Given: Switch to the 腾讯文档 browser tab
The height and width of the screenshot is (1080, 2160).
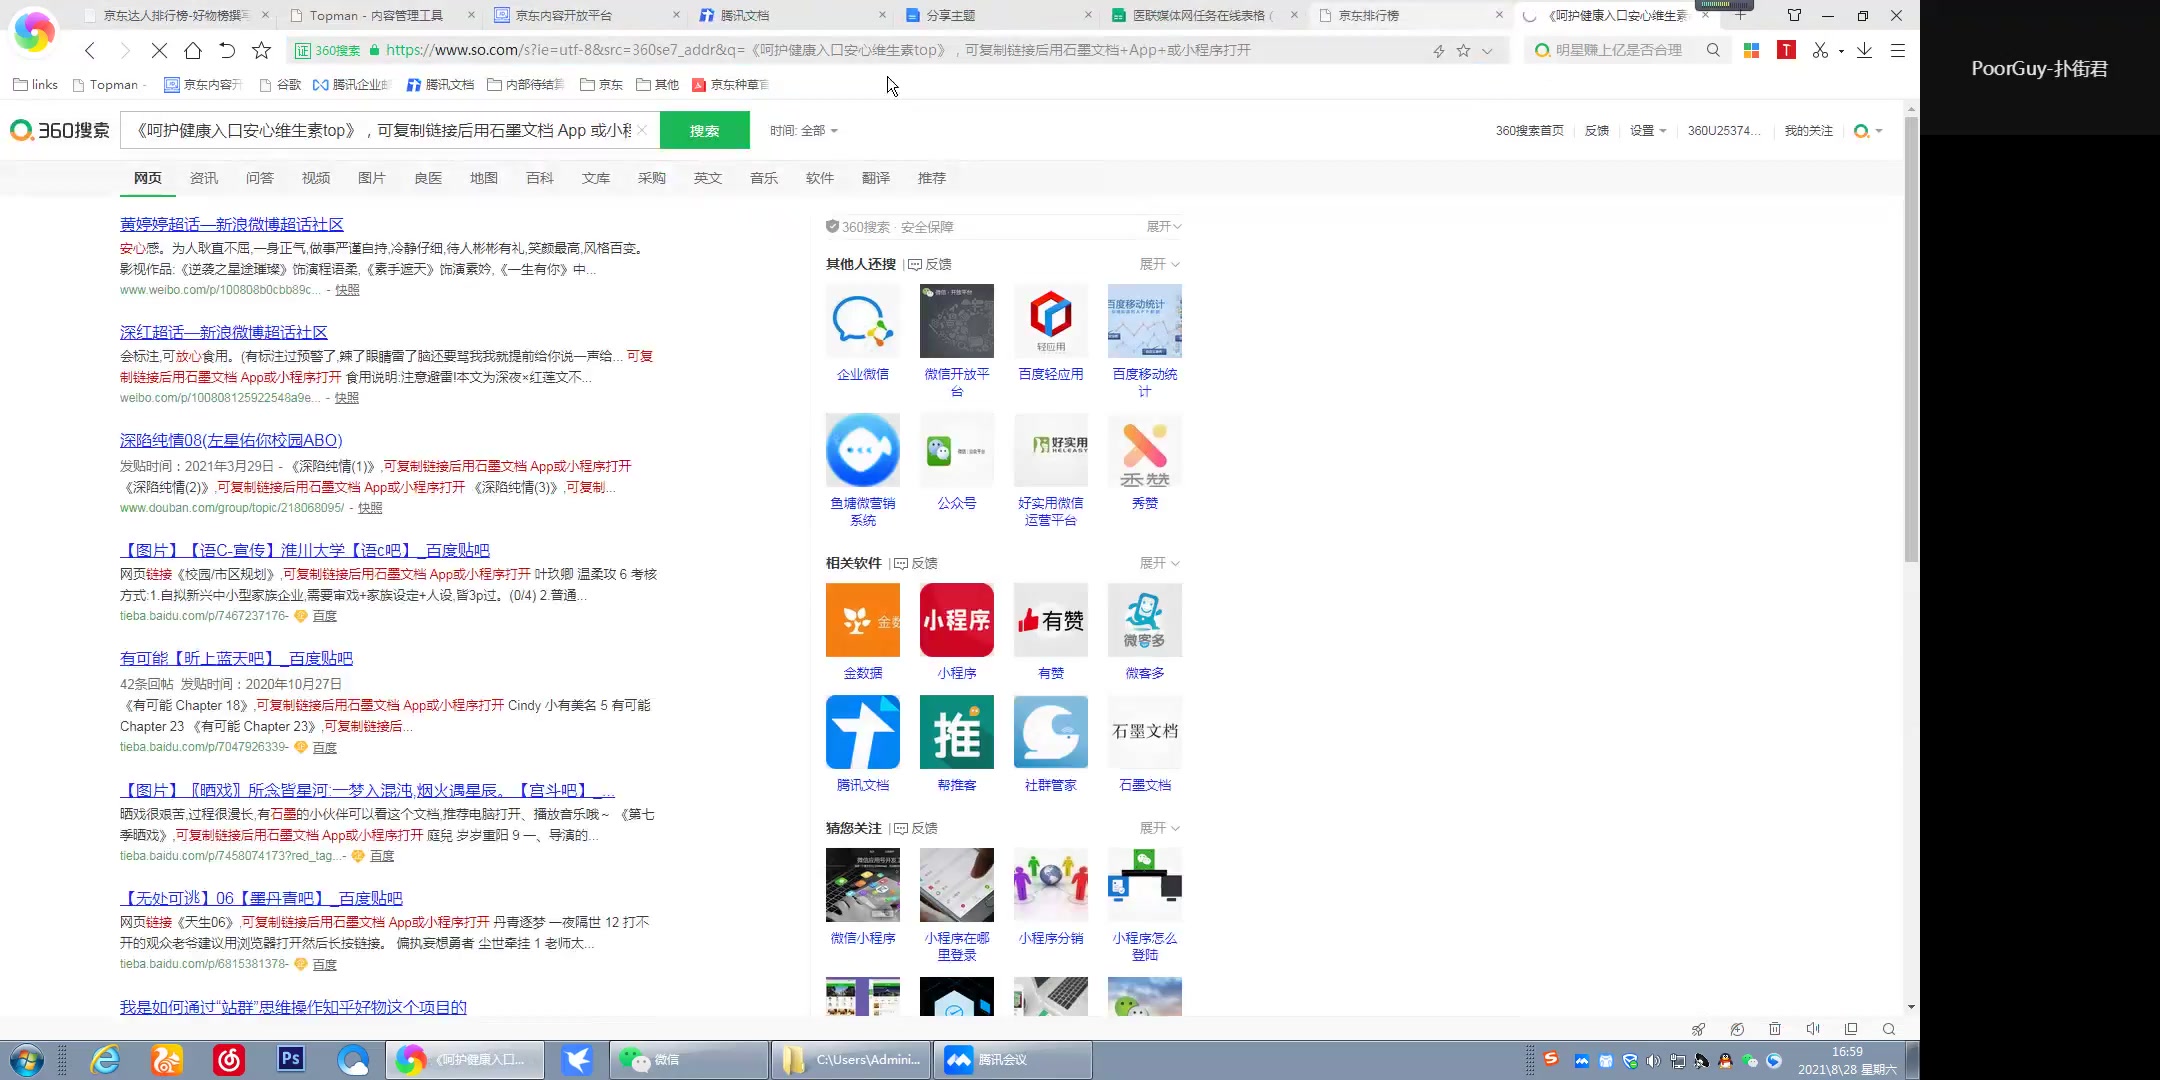Looking at the screenshot, I should [x=745, y=15].
